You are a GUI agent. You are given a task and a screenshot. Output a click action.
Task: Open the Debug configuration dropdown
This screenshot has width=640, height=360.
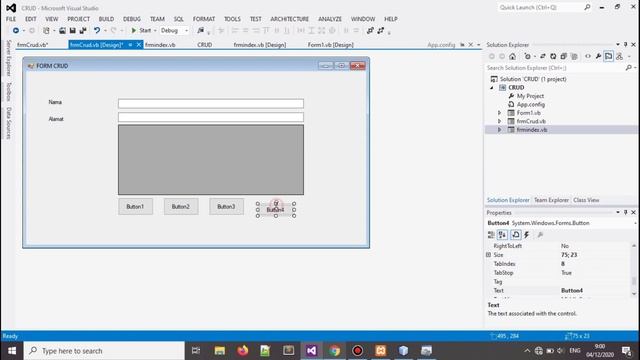pyautogui.click(x=174, y=31)
